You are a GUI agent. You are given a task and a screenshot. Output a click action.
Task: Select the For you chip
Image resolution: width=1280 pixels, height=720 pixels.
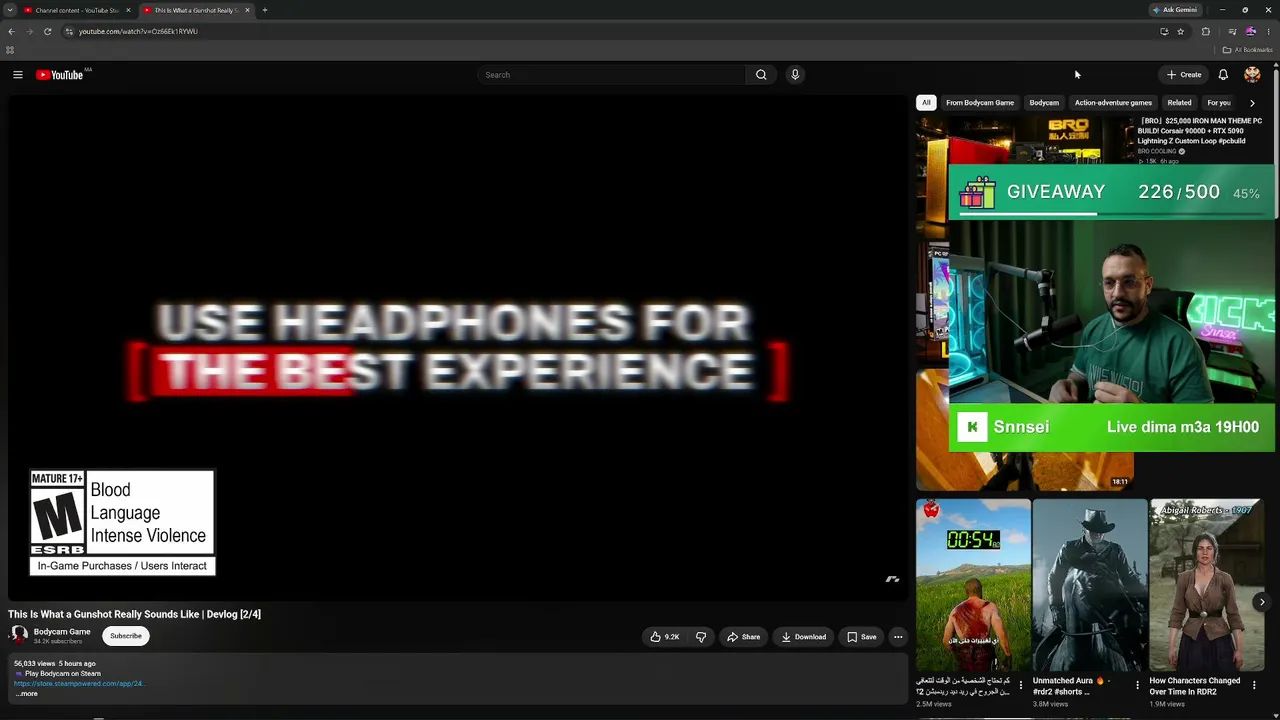click(x=1218, y=103)
